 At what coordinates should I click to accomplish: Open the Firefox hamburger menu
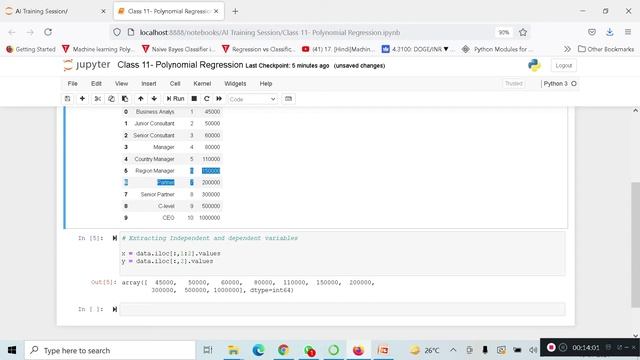(x=628, y=32)
